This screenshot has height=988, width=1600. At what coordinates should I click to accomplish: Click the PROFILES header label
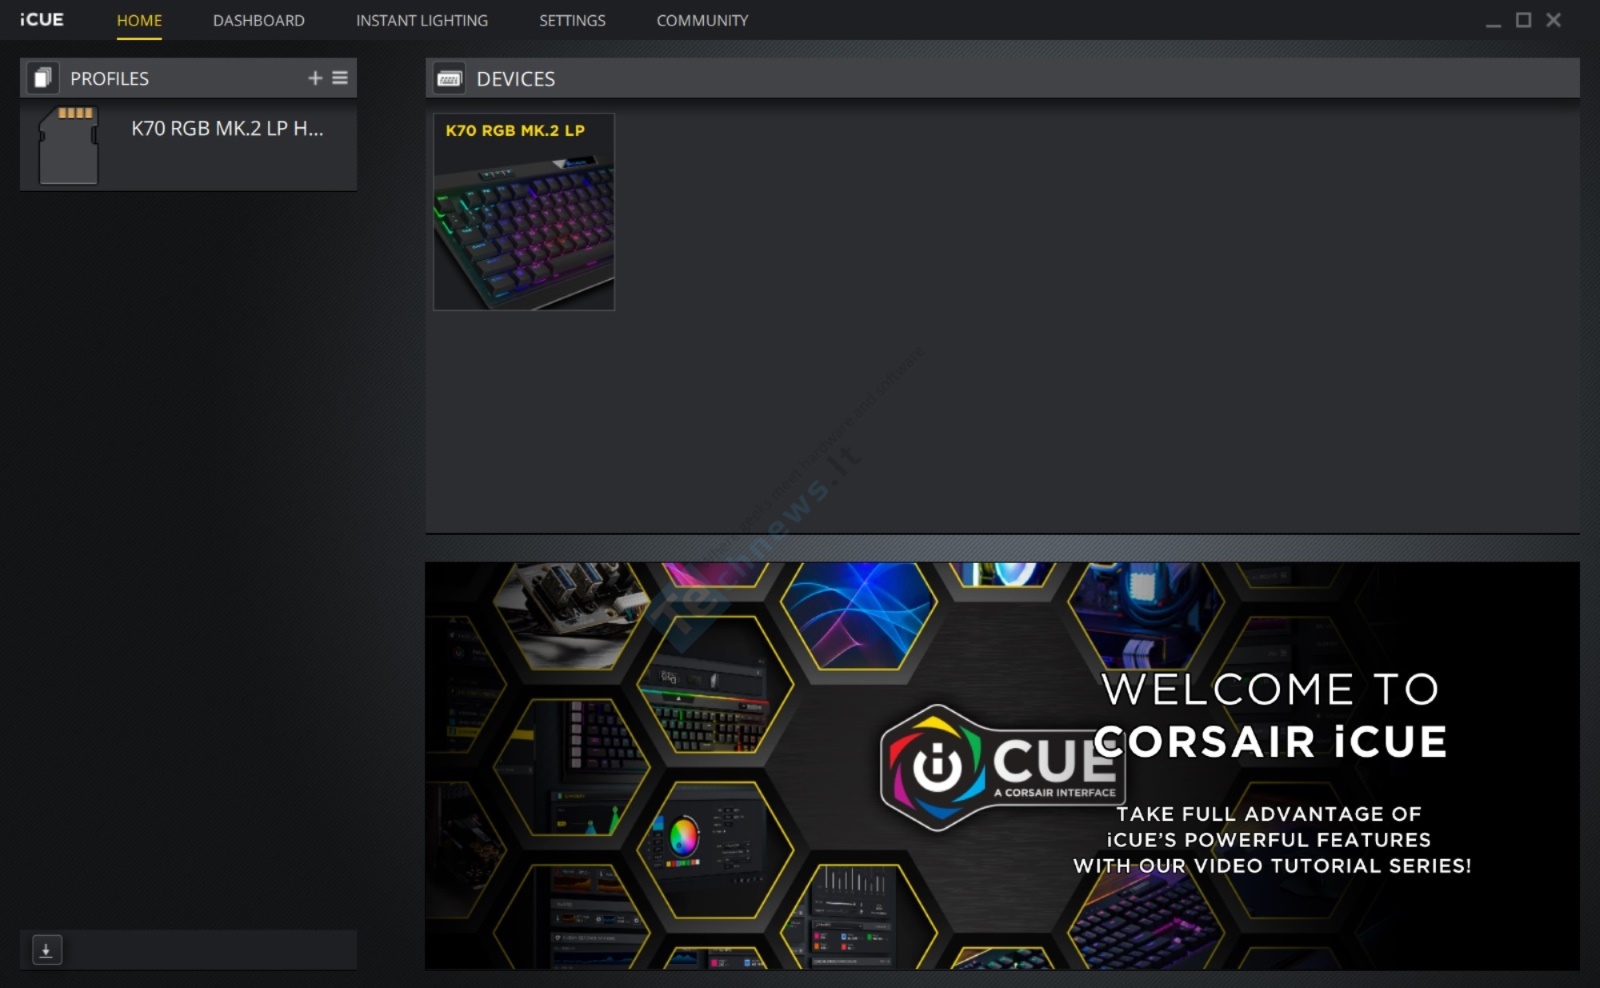coord(110,78)
